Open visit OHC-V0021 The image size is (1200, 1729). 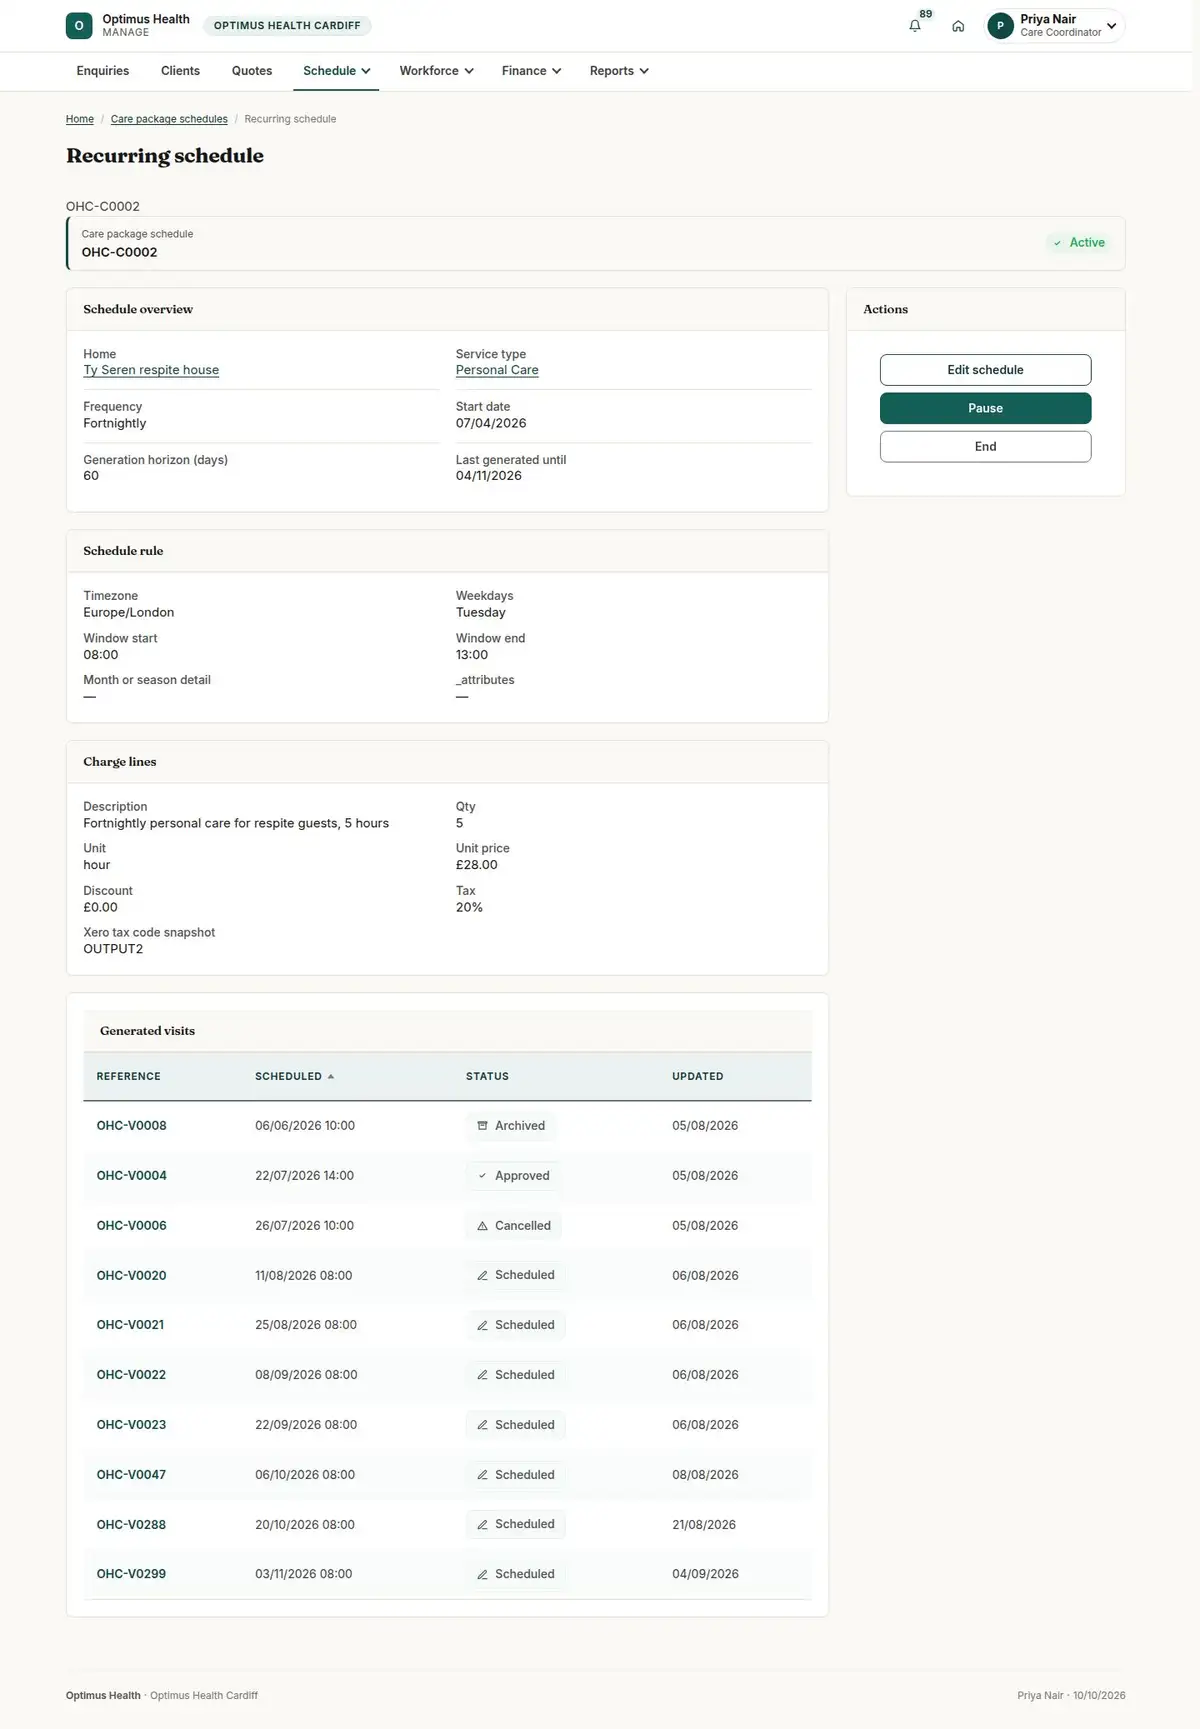130,1325
